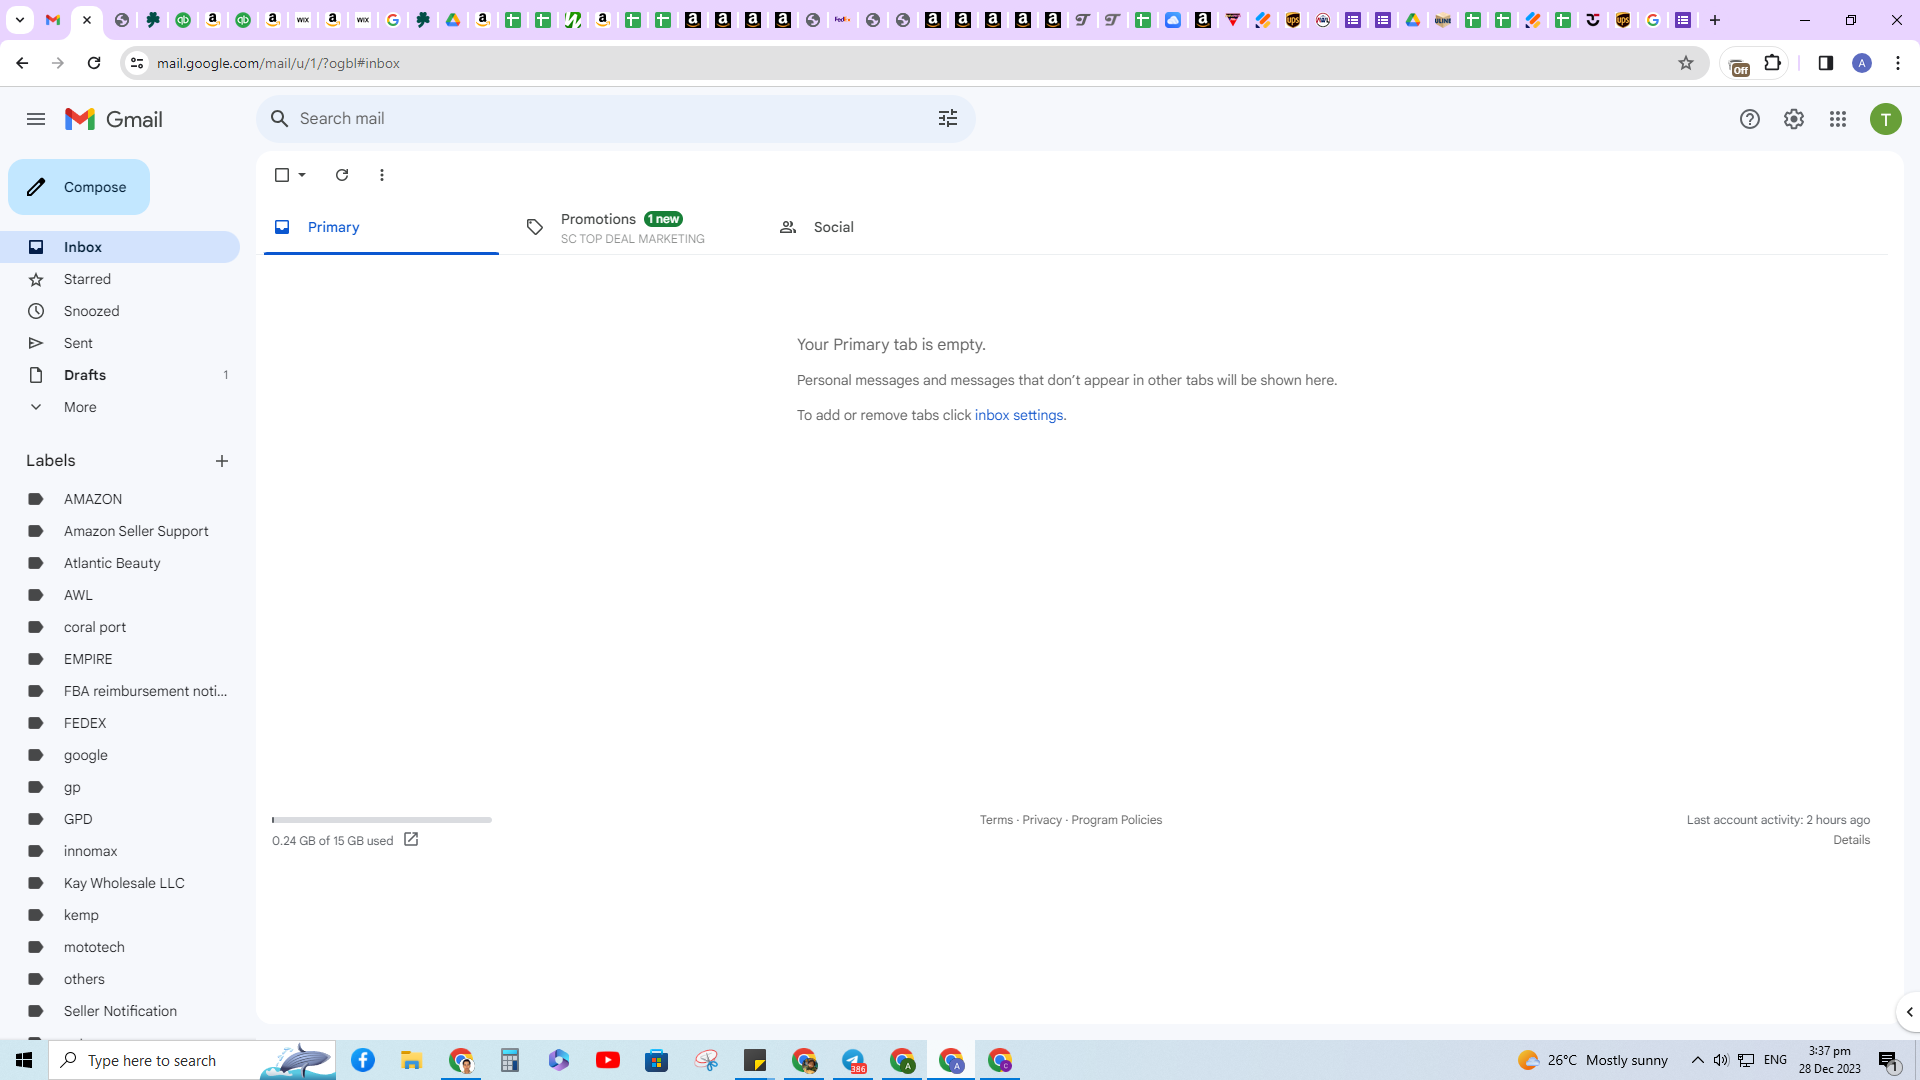Screen dimensions: 1920x1080
Task: Open Facebook from the taskbar
Action: point(363,1060)
